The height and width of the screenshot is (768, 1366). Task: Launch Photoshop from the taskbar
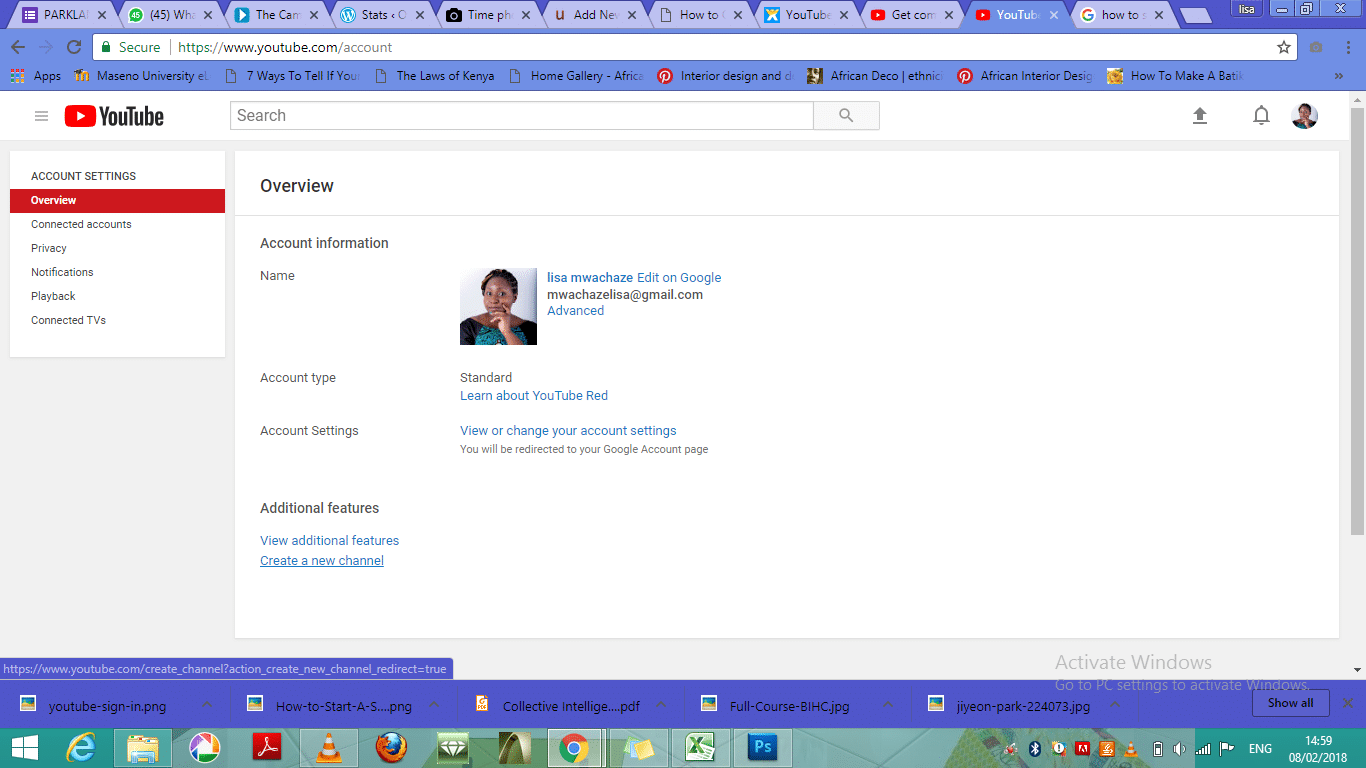click(x=763, y=748)
